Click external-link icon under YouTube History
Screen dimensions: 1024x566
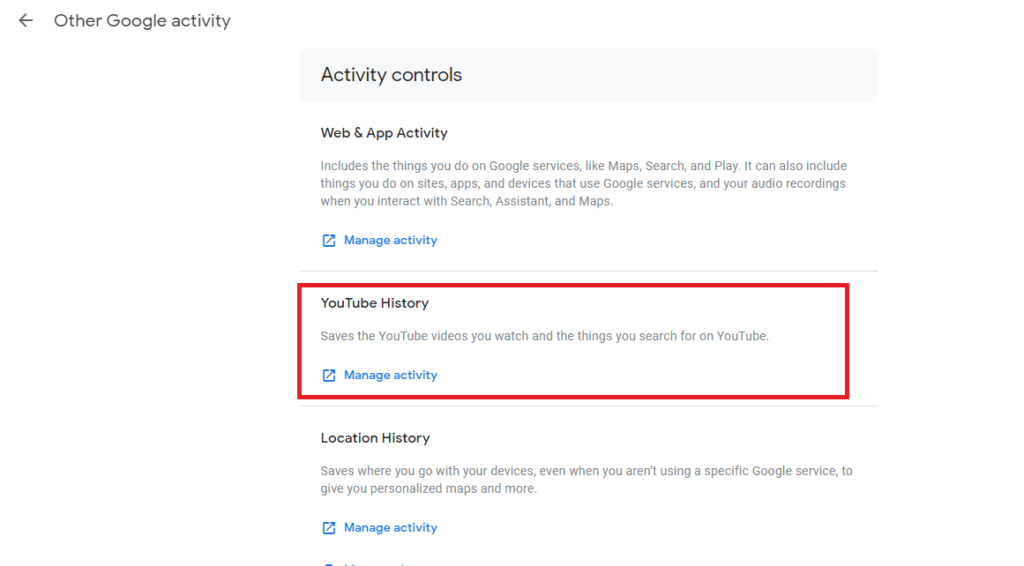328,375
